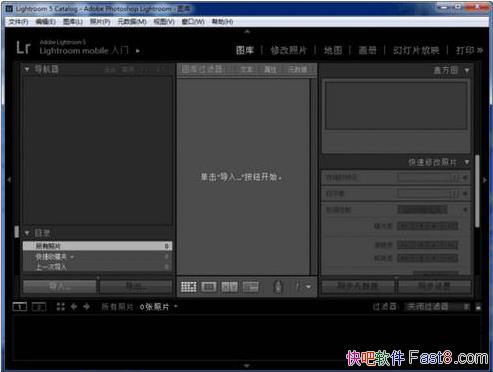Open the 窗口(W) menu
Screen dimensions: 493x372
(x=193, y=22)
